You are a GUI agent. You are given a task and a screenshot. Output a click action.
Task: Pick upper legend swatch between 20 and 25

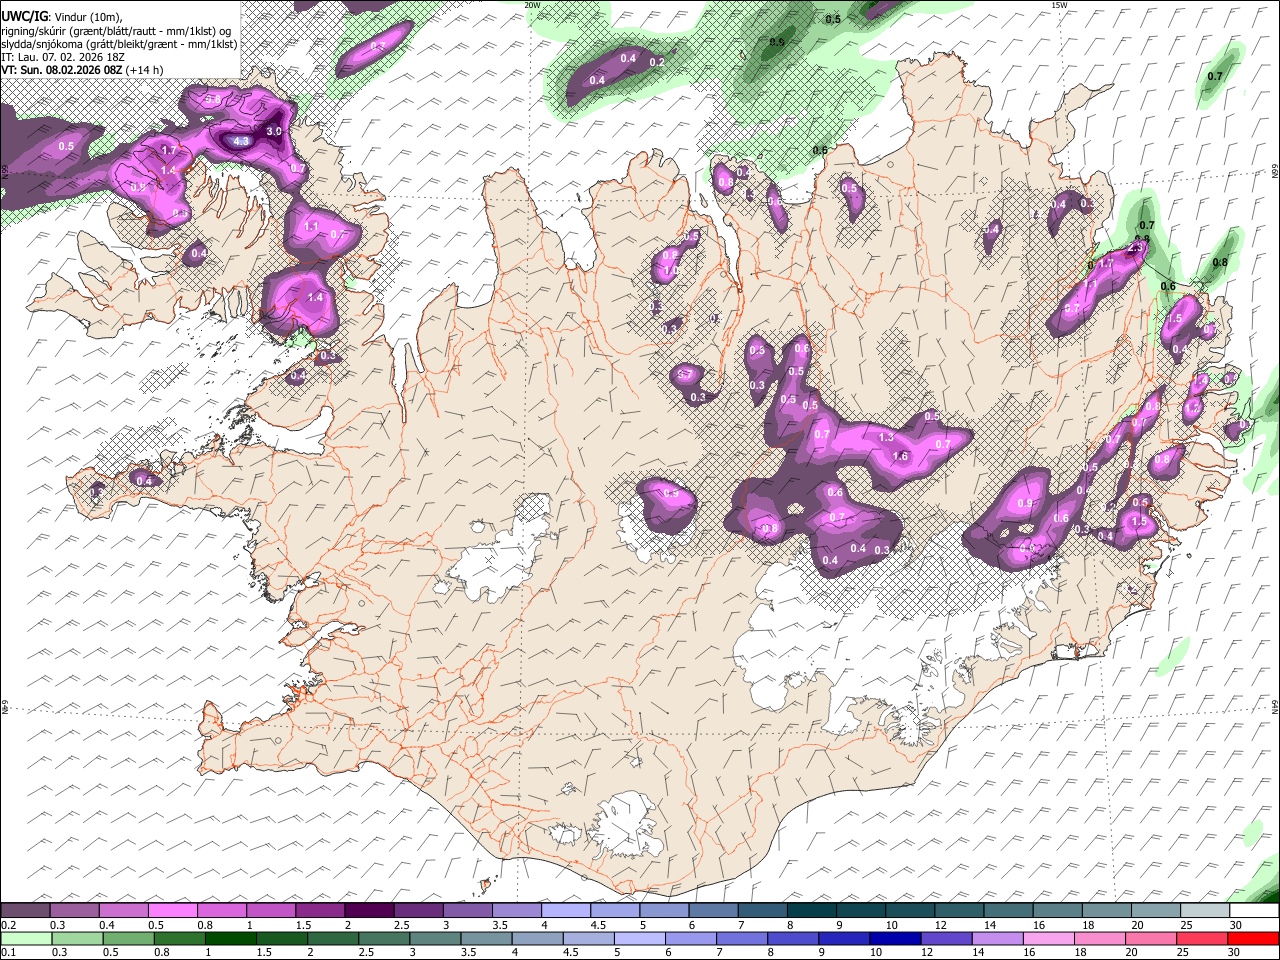[1156, 911]
